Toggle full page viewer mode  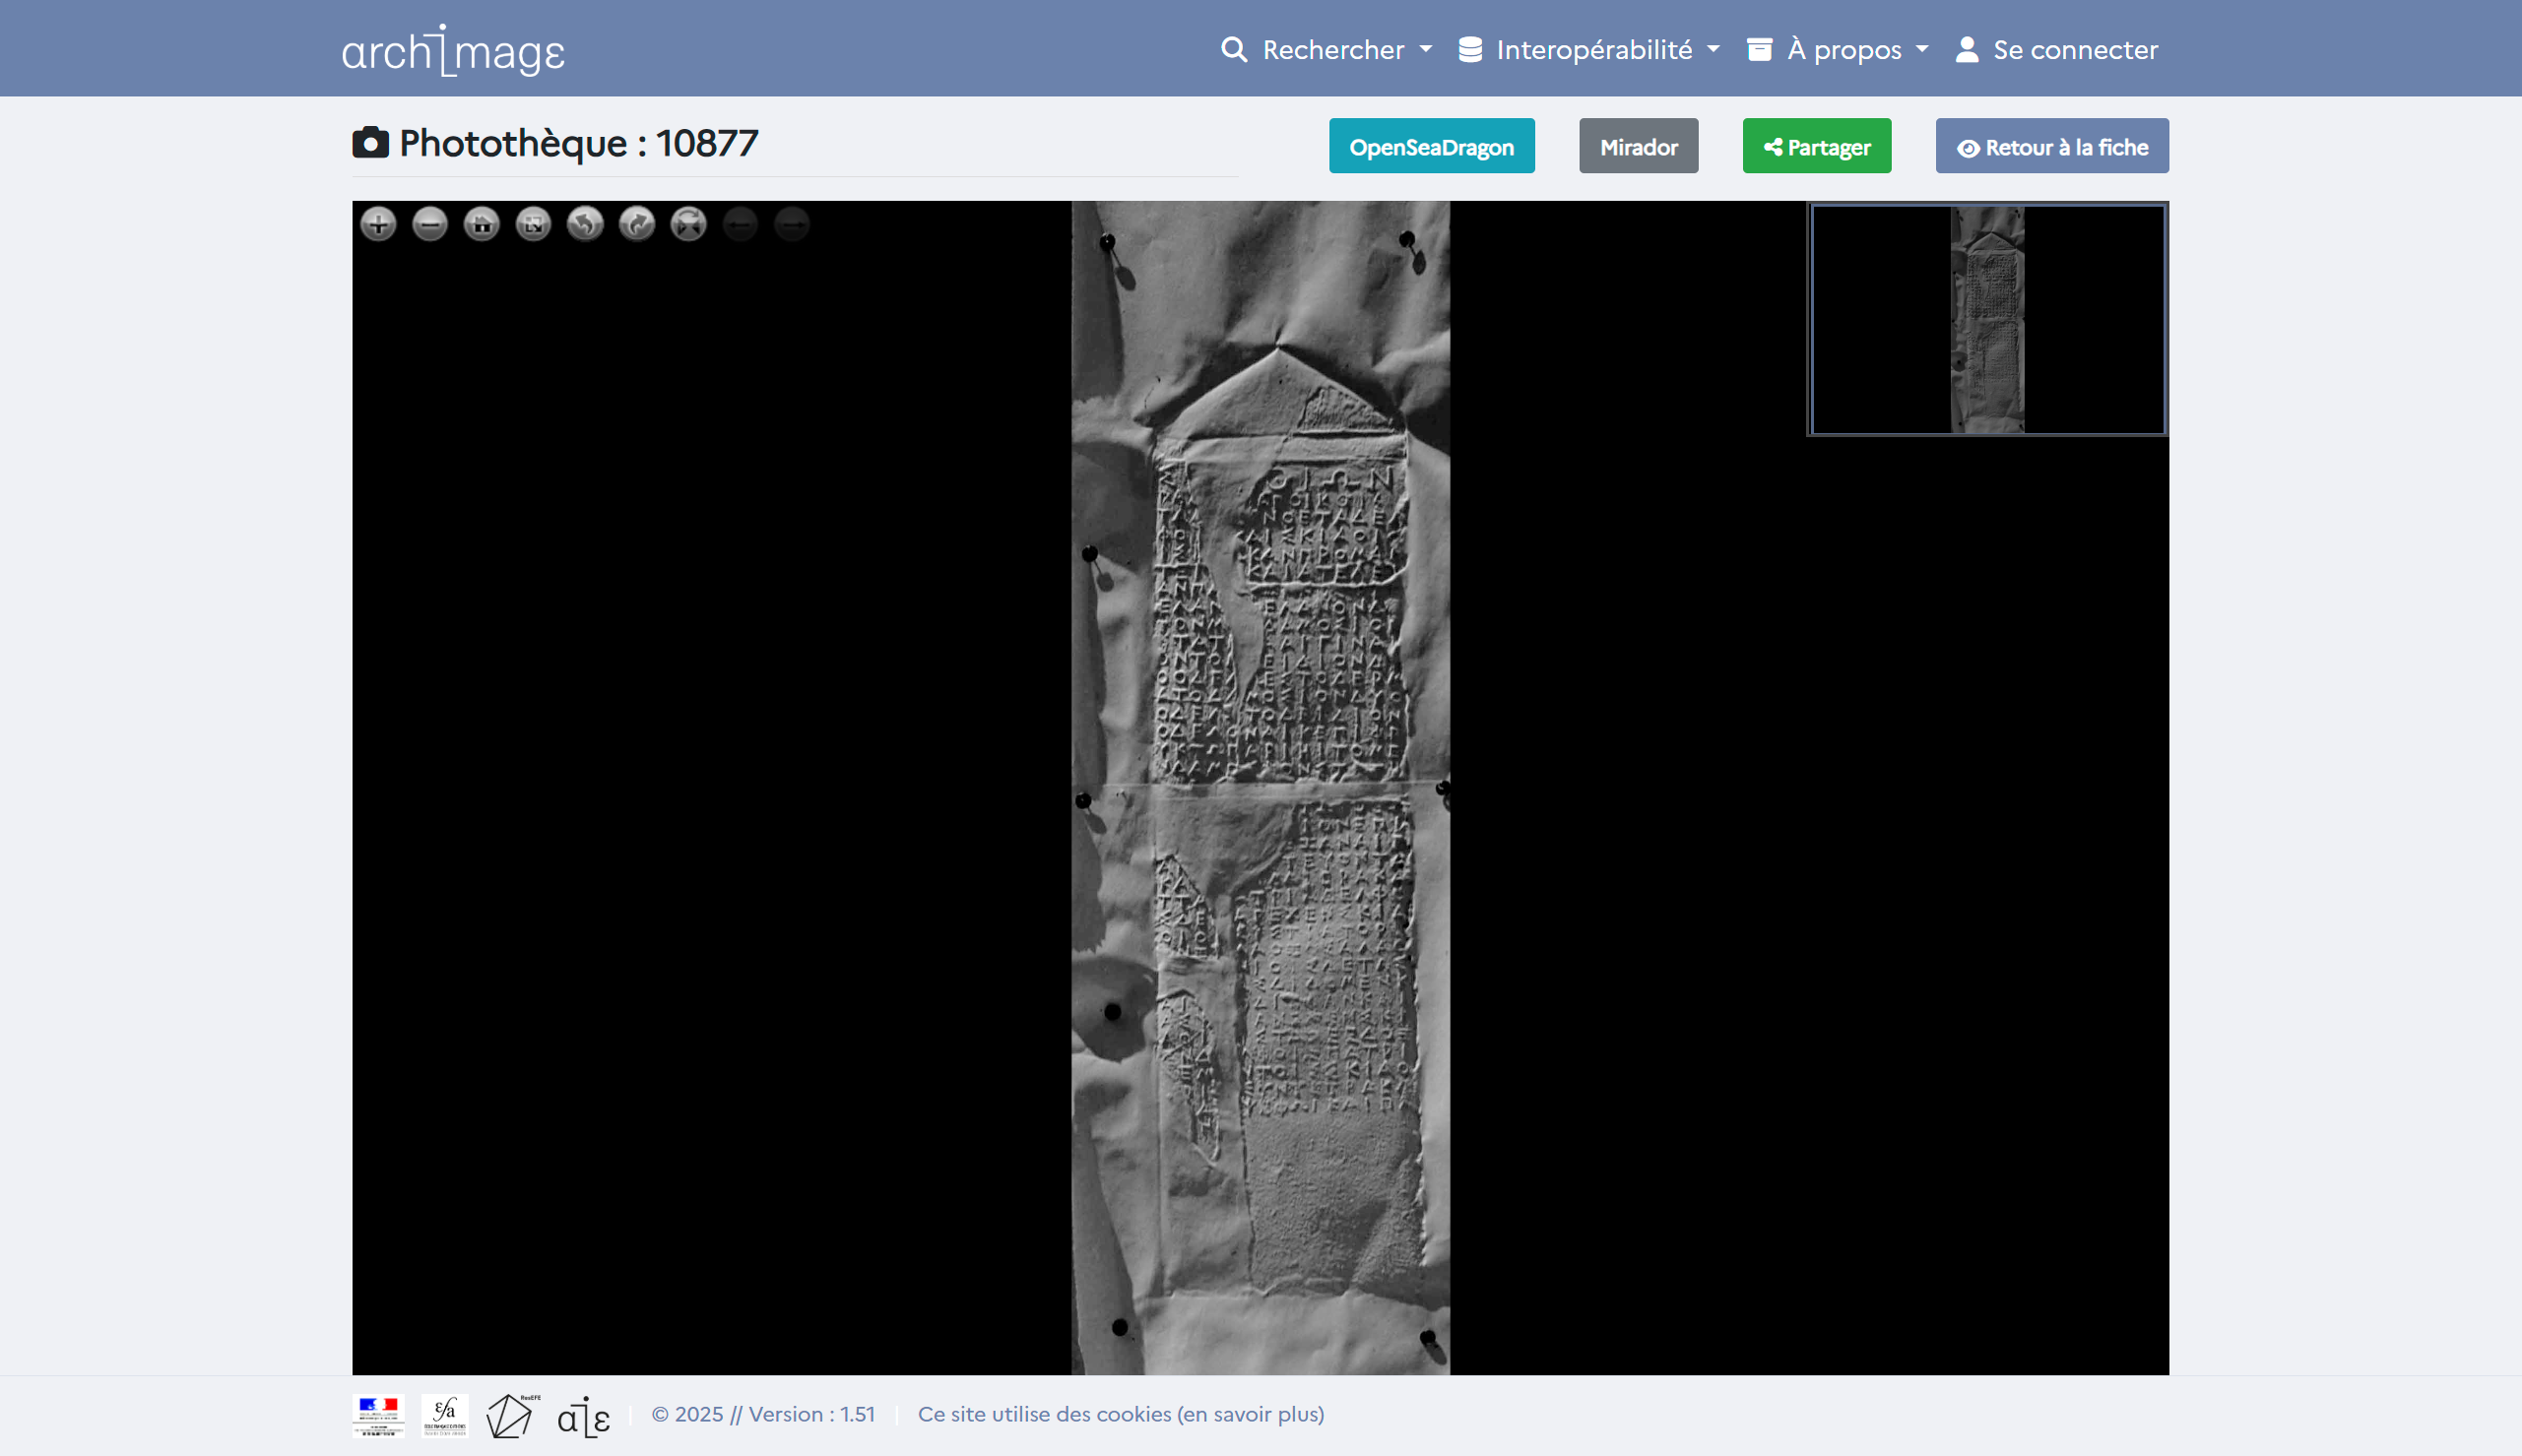coord(533,224)
